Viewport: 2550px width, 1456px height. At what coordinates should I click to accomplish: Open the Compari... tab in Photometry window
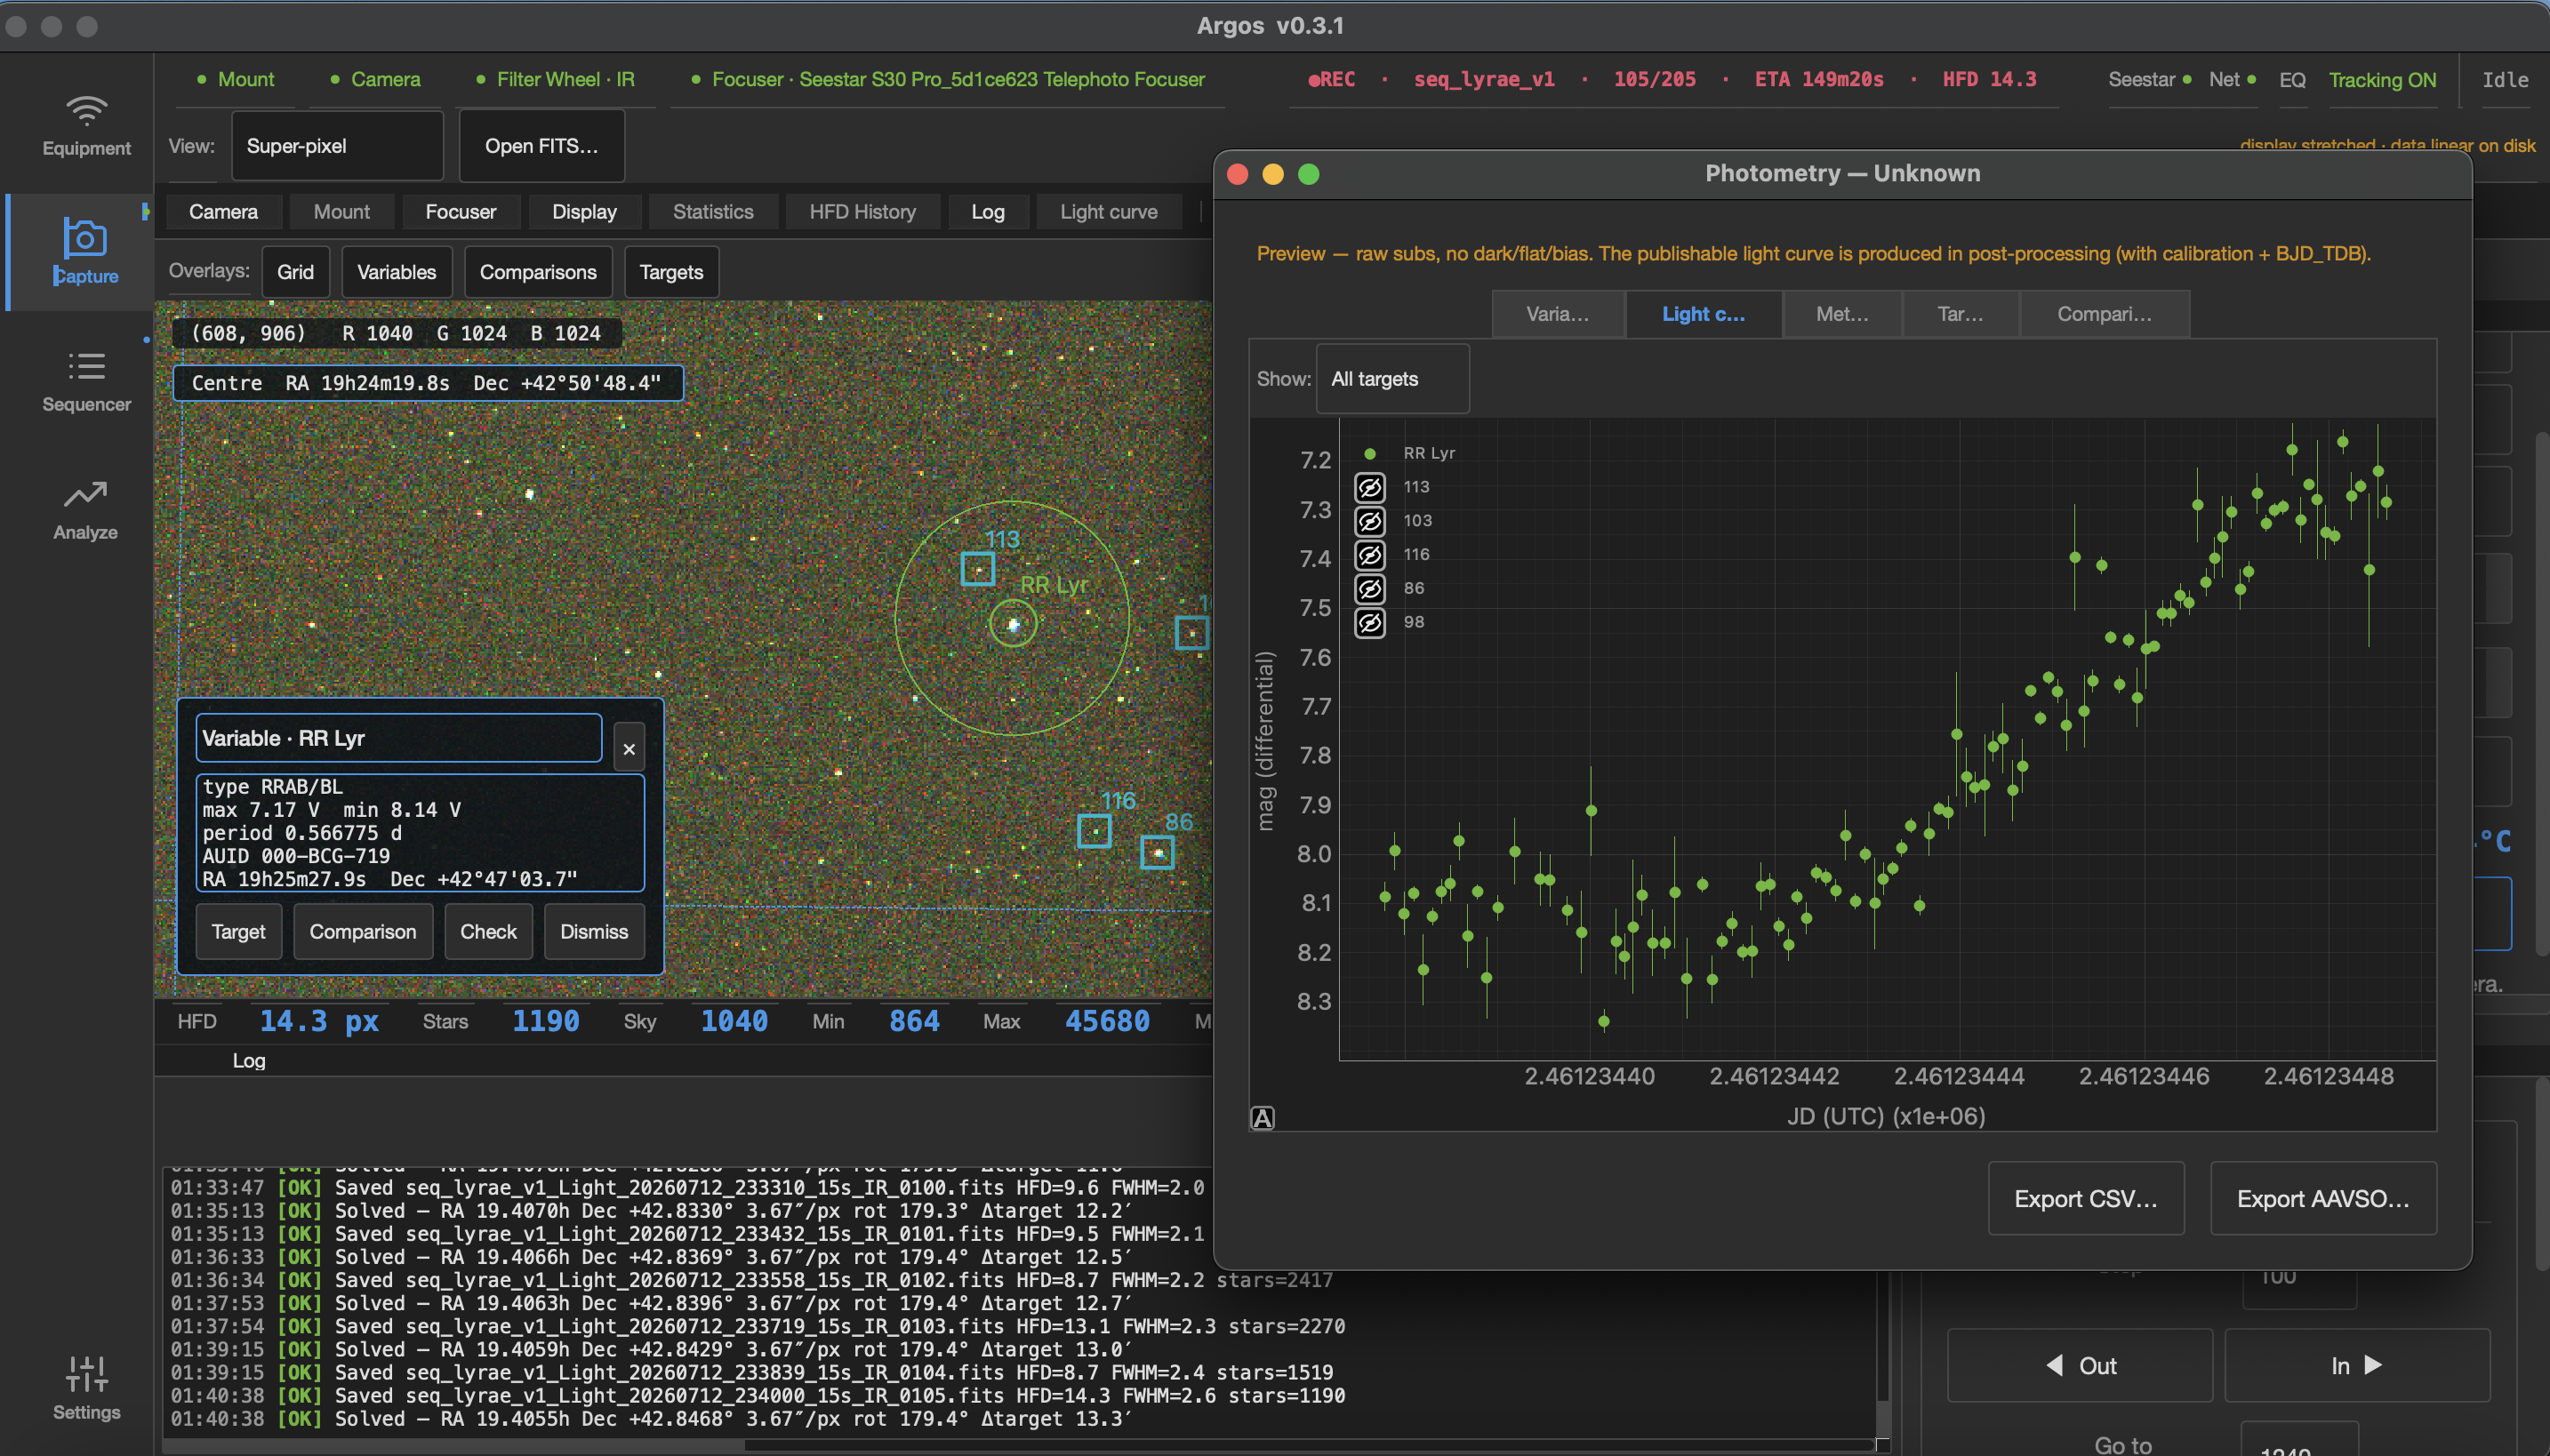coord(2104,314)
